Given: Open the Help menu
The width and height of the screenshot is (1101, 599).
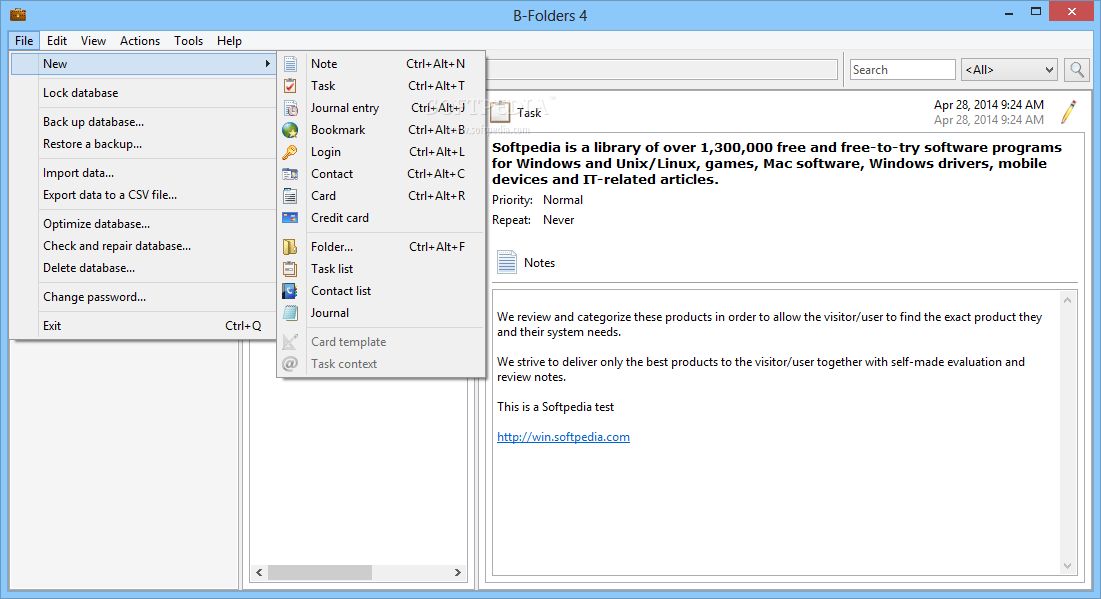Looking at the screenshot, I should click(x=229, y=41).
